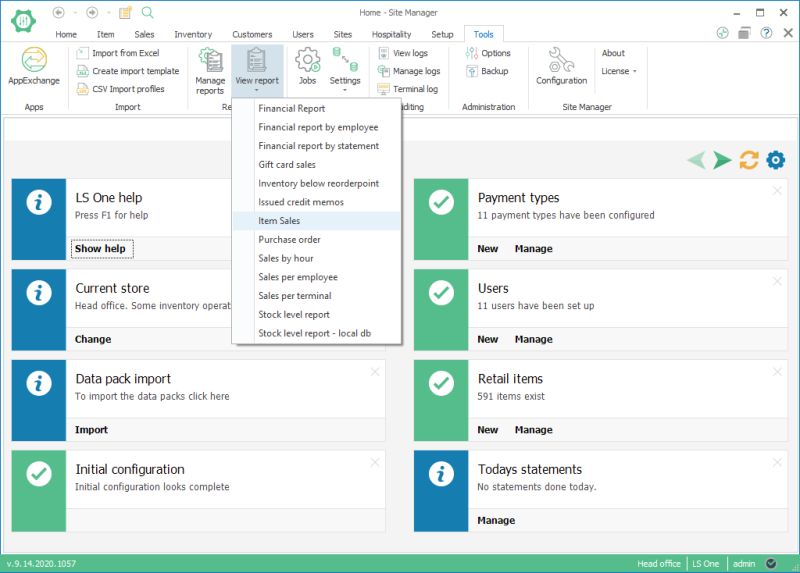Click Manage under Payment types

pos(533,249)
